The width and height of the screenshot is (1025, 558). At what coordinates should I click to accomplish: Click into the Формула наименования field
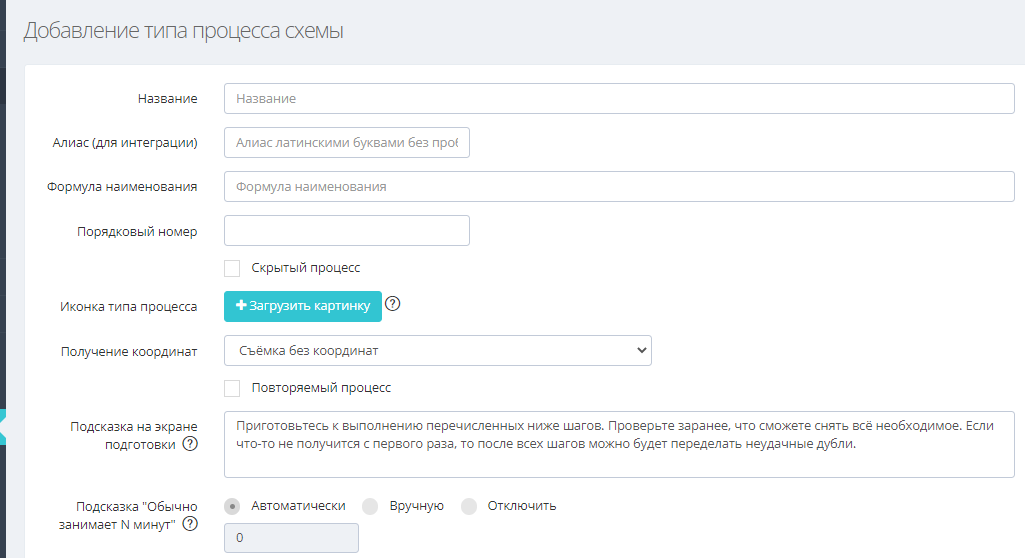(x=619, y=187)
